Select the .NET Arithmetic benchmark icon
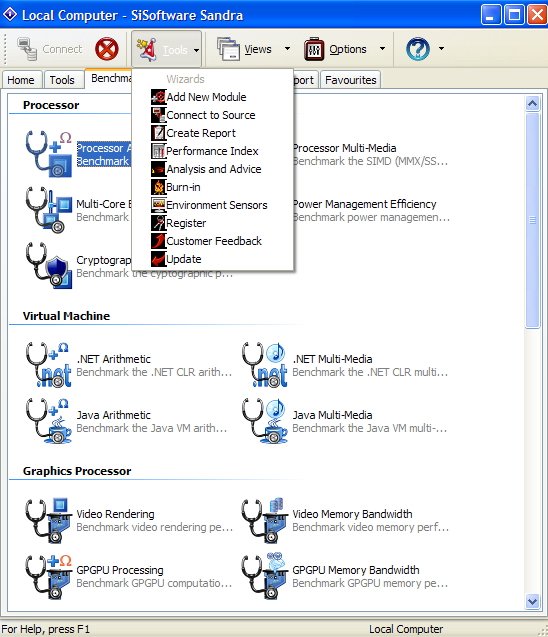 tap(49, 365)
